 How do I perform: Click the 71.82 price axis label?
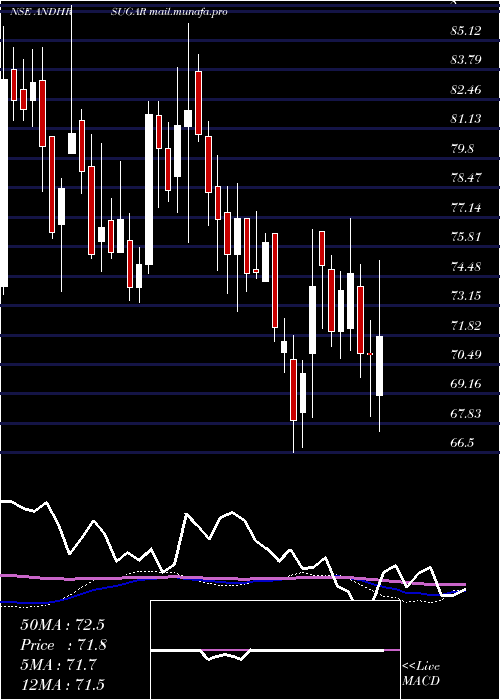[467, 325]
